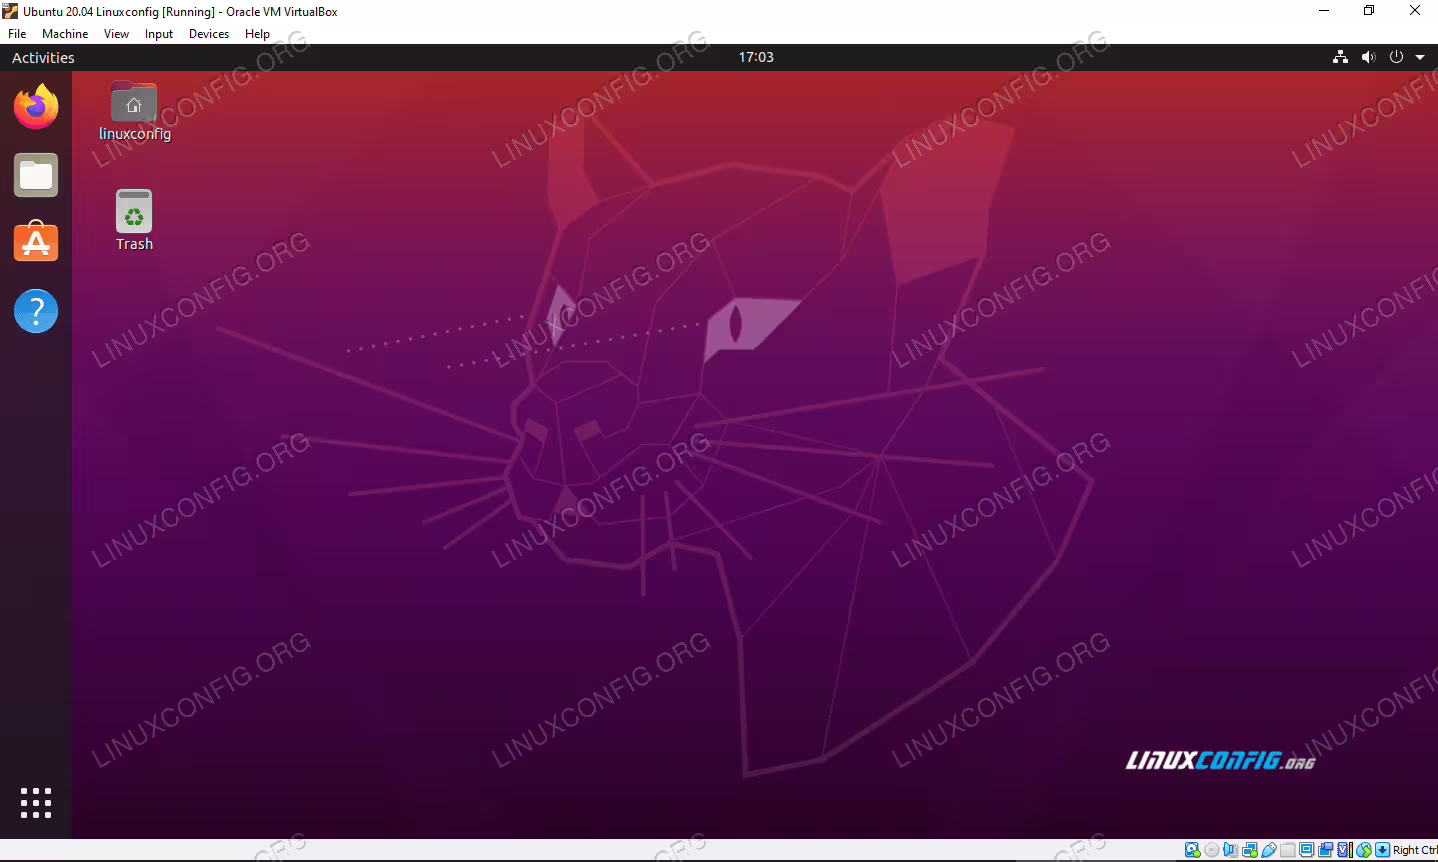Open the Files manager in dock
The height and width of the screenshot is (862, 1438).
pyautogui.click(x=36, y=175)
